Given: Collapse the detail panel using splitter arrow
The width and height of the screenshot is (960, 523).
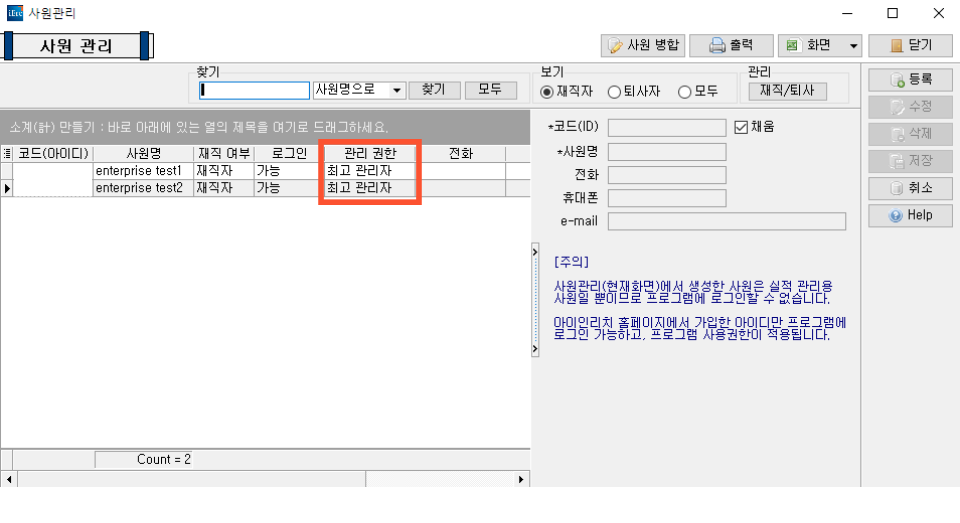Looking at the screenshot, I should (x=535, y=256).
